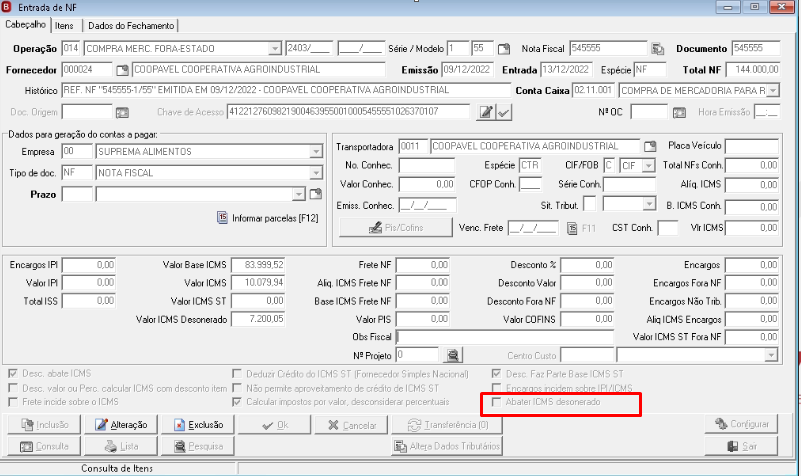The height and width of the screenshot is (476, 801).
Task: Open the Empresa dropdown showing SUPREMA ALIMENTOS
Action: [316, 152]
